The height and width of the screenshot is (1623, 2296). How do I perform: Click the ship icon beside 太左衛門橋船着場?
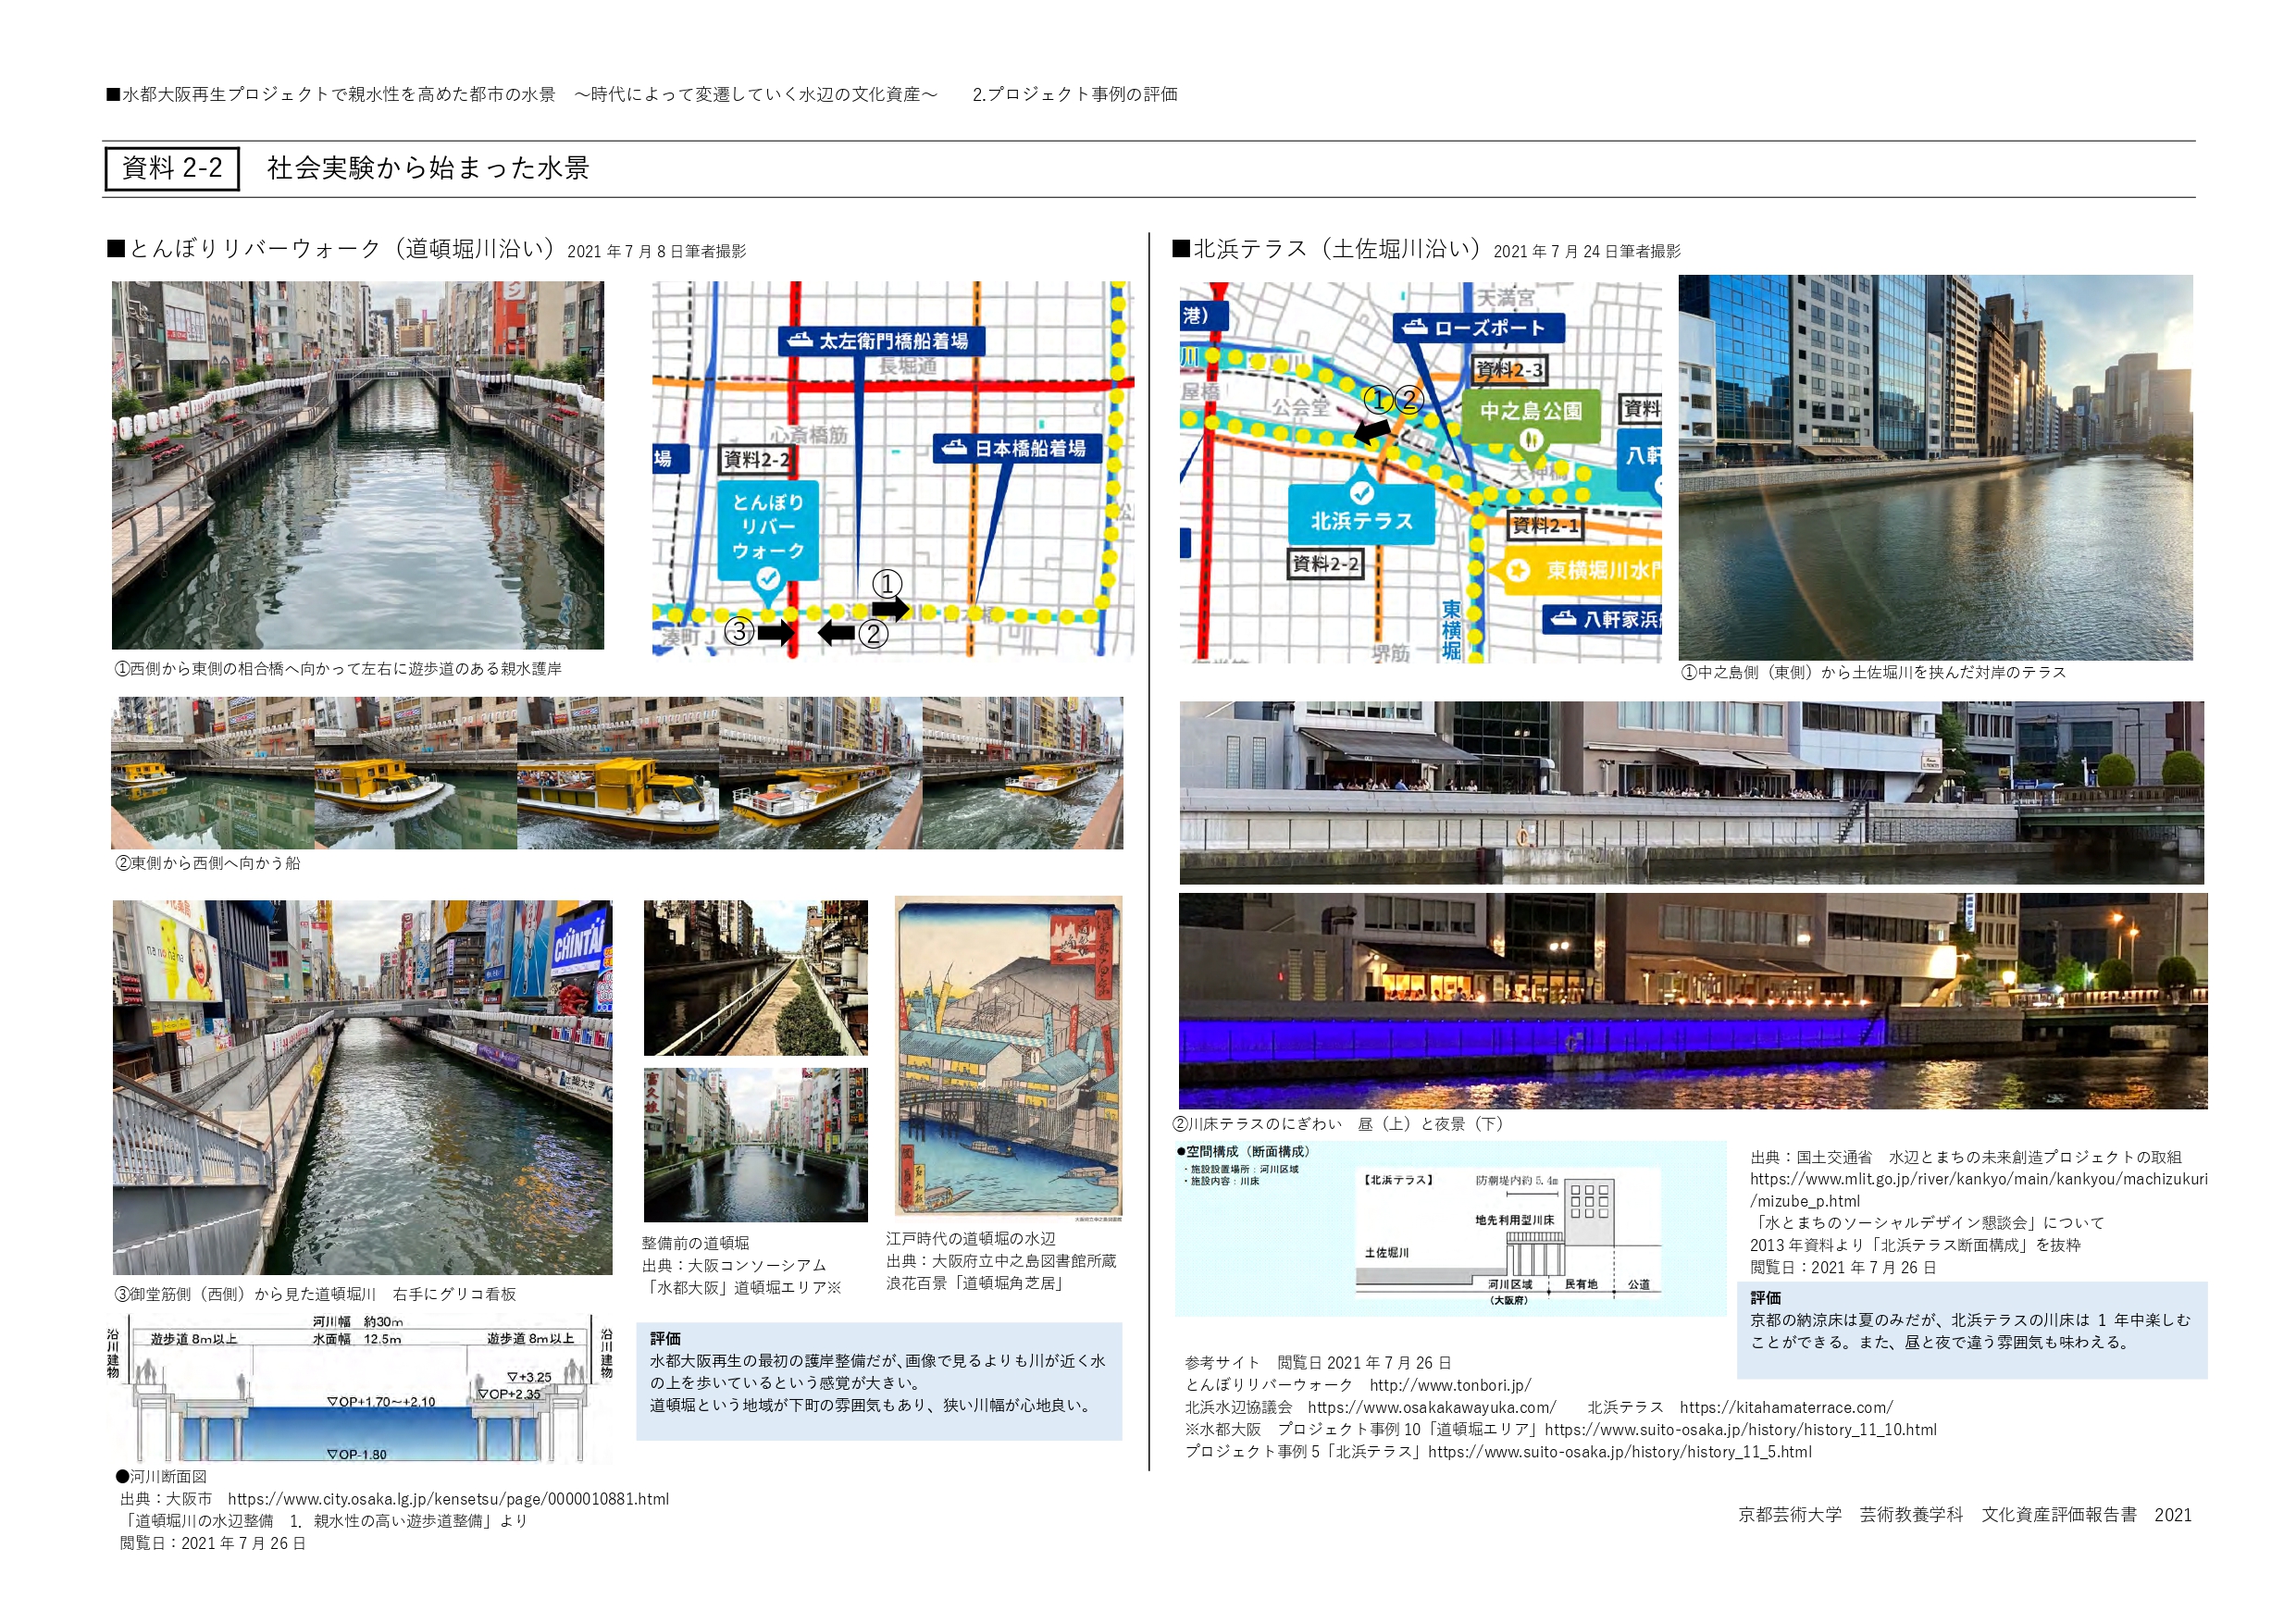[x=799, y=340]
